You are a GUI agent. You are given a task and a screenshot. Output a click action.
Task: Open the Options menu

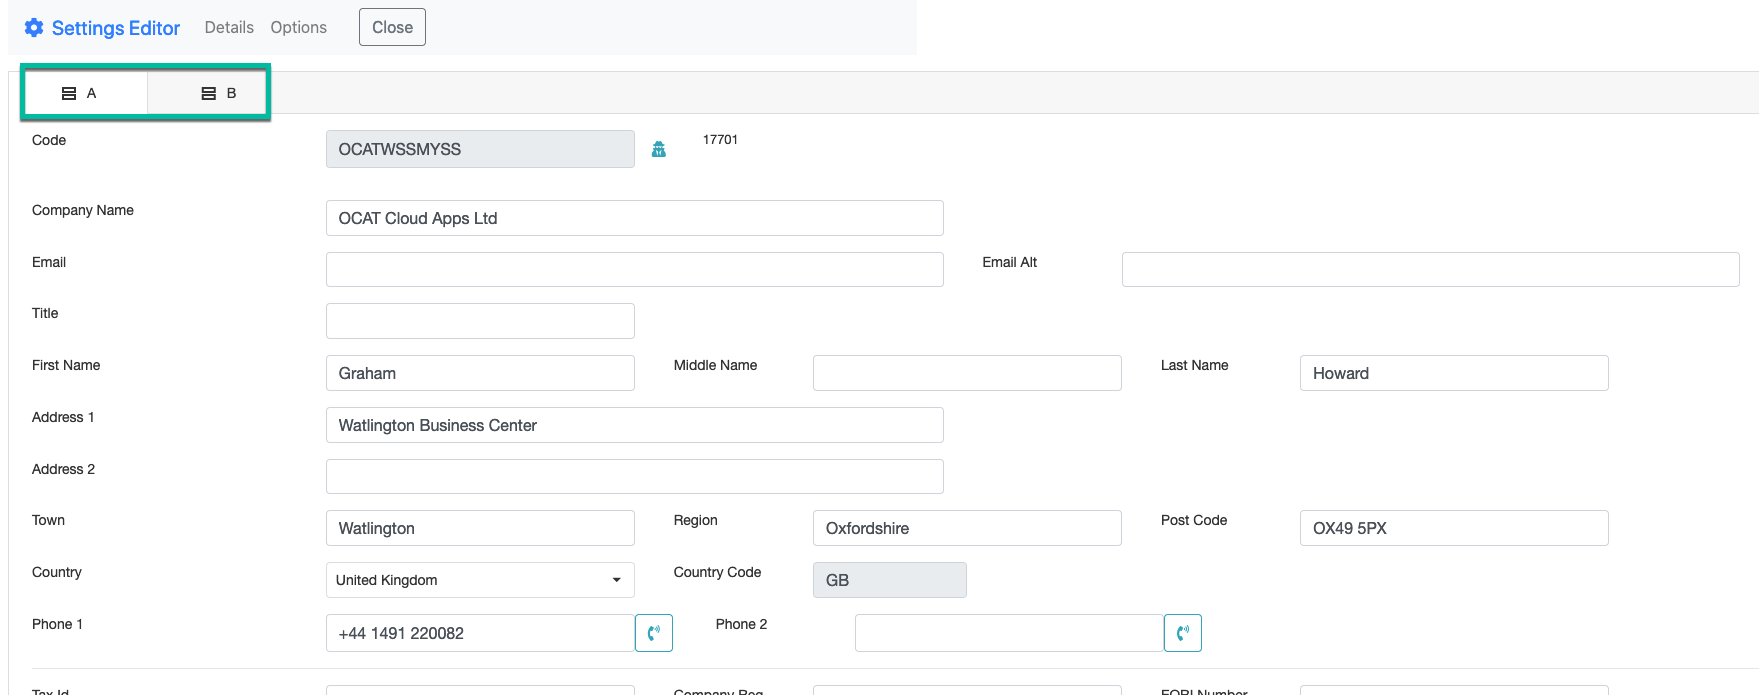coord(298,28)
